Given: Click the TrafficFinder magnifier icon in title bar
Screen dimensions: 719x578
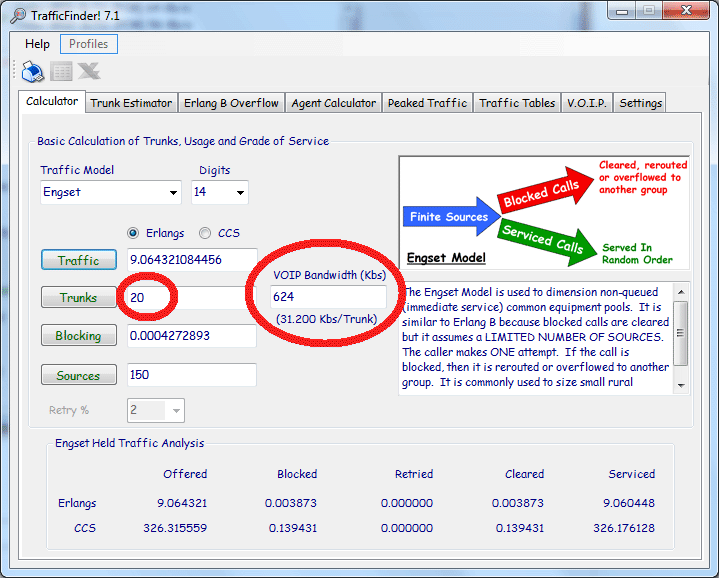Looking at the screenshot, I should coord(18,16).
